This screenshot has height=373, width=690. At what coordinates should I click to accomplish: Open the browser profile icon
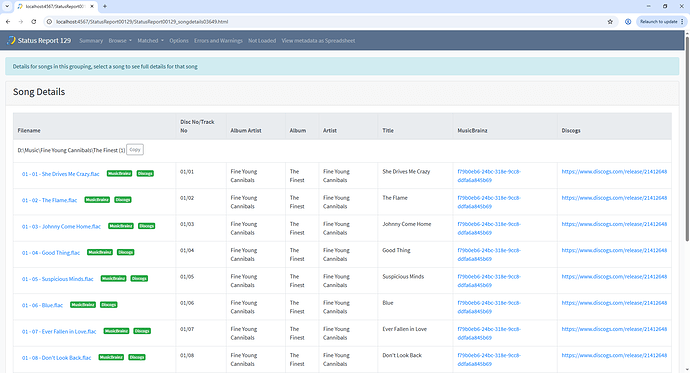pyautogui.click(x=628, y=22)
